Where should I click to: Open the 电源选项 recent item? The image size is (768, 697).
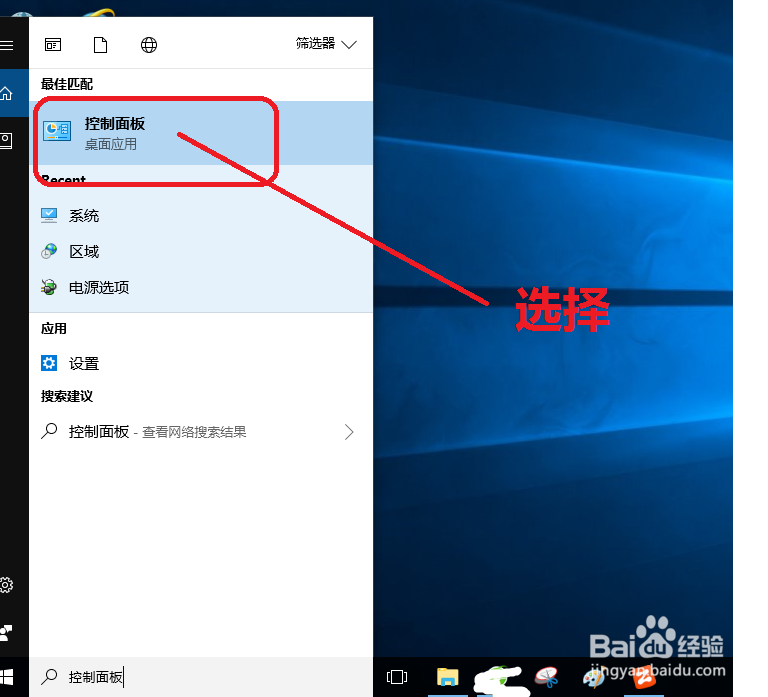click(201, 287)
